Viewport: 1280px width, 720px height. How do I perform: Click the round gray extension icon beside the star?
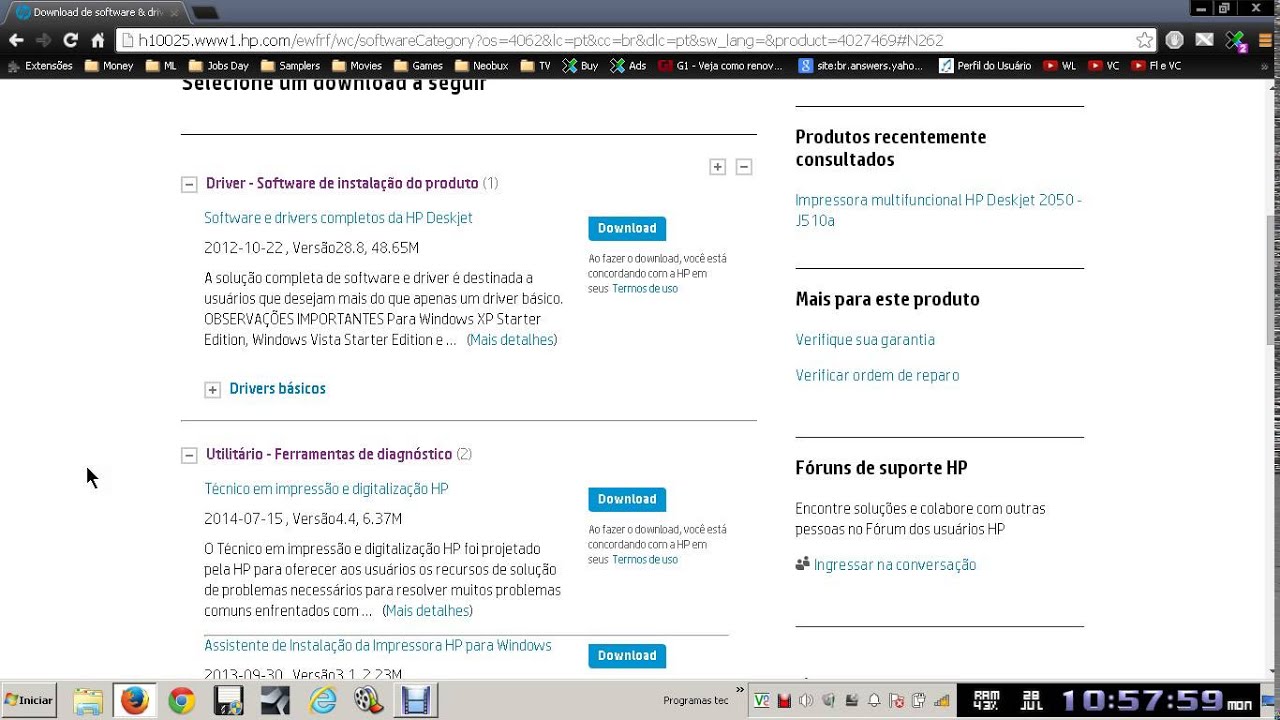1175,41
